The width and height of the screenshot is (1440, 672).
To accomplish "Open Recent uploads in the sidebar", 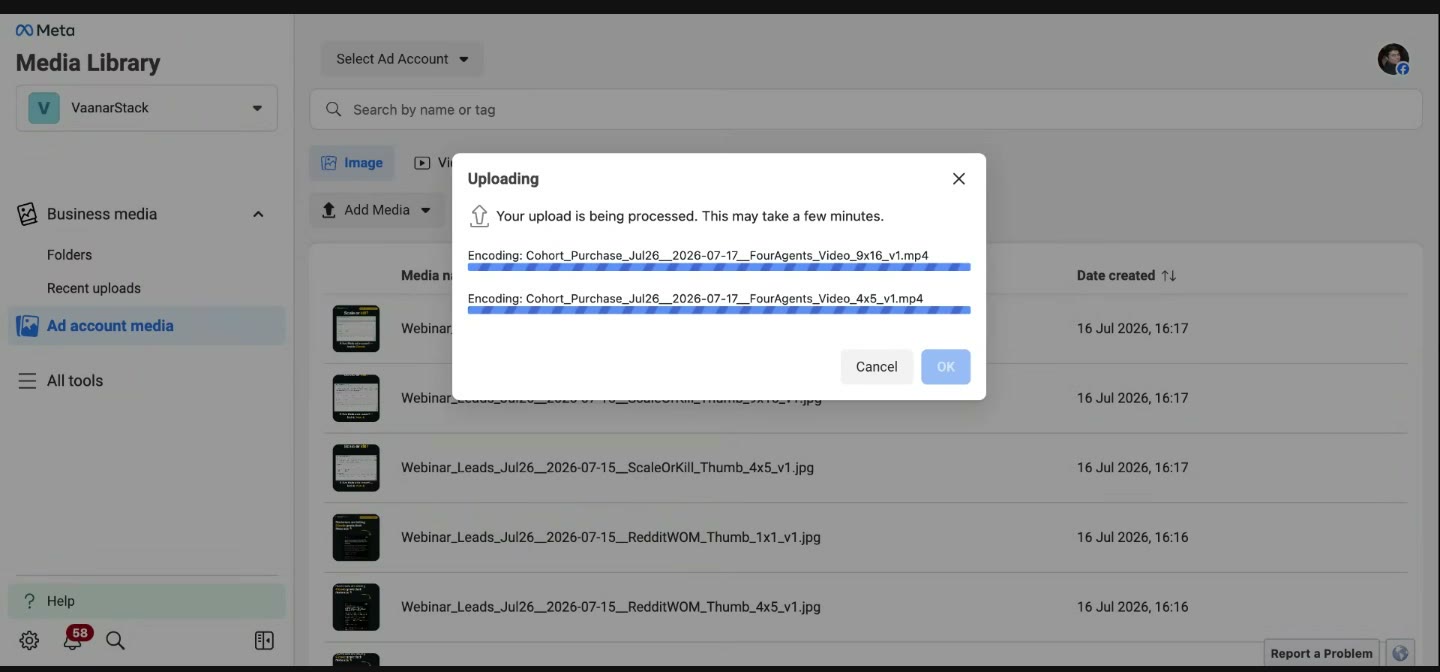I will 94,288.
